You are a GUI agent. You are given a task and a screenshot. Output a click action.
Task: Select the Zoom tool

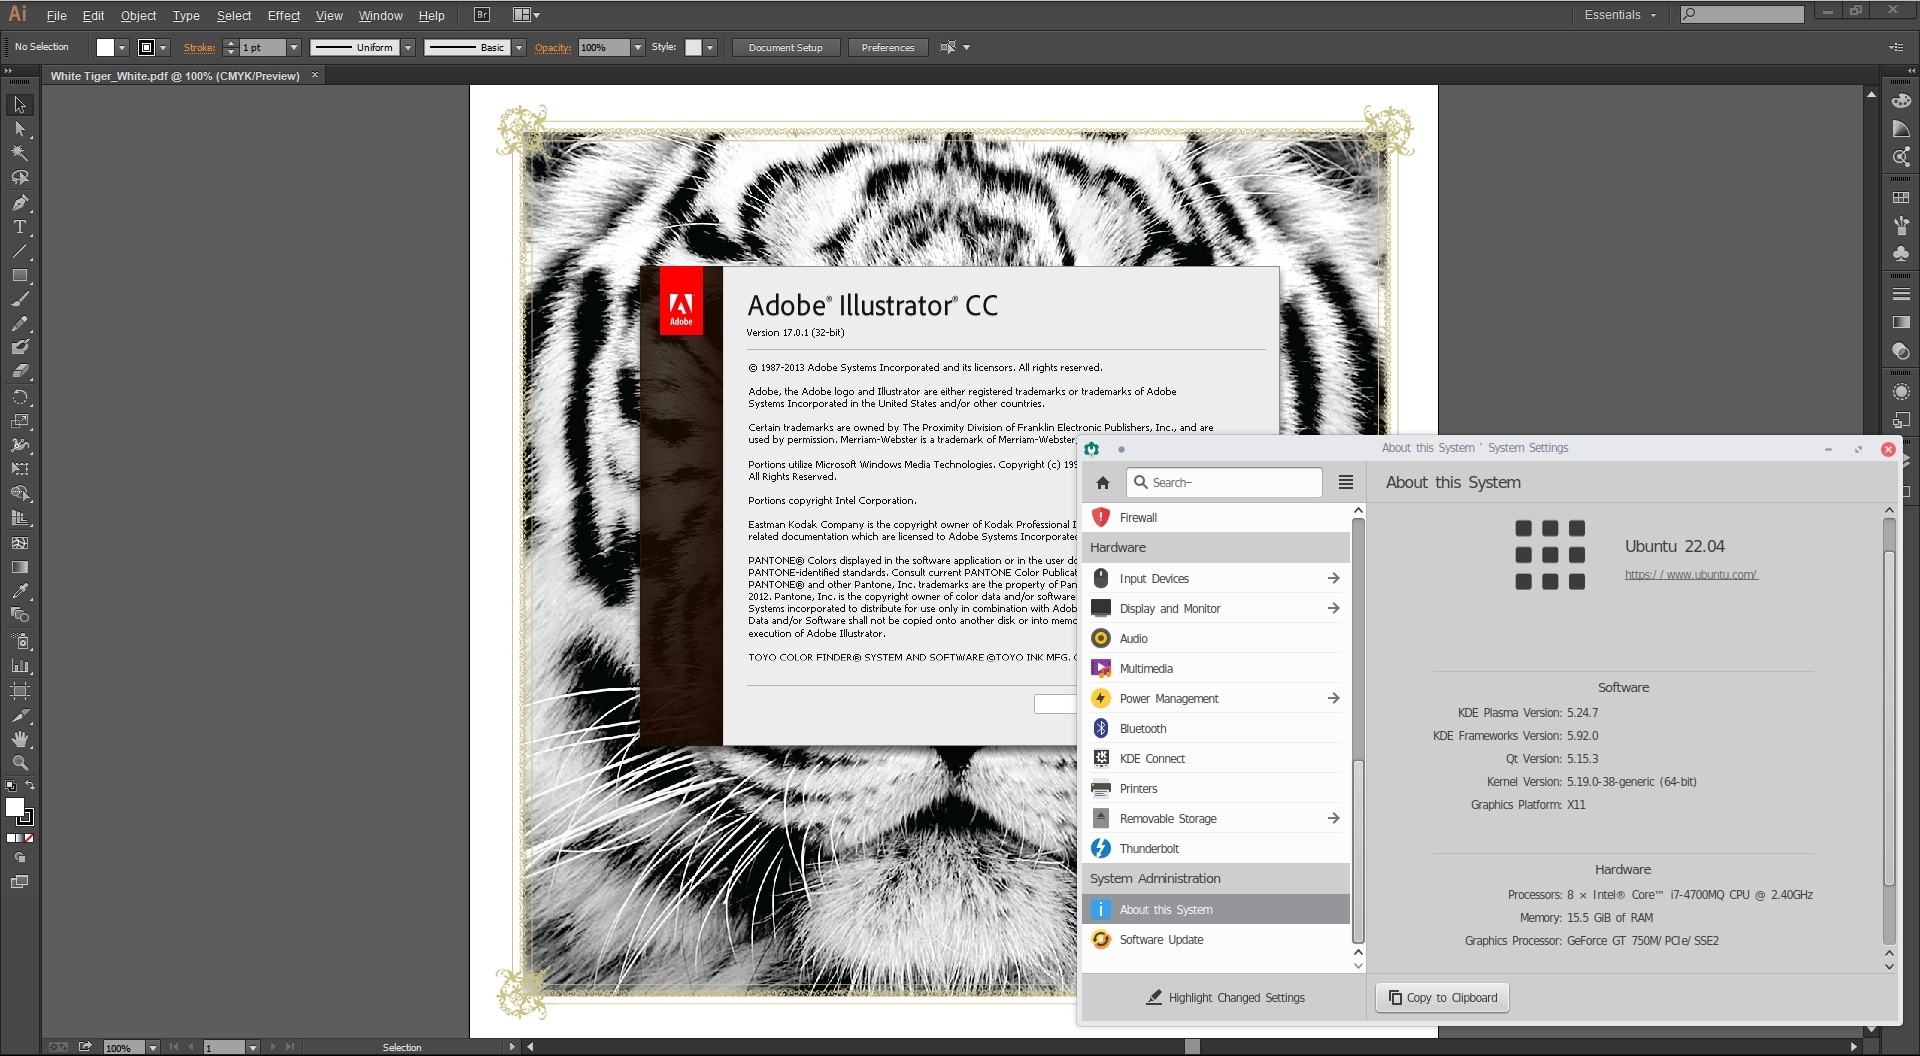20,763
